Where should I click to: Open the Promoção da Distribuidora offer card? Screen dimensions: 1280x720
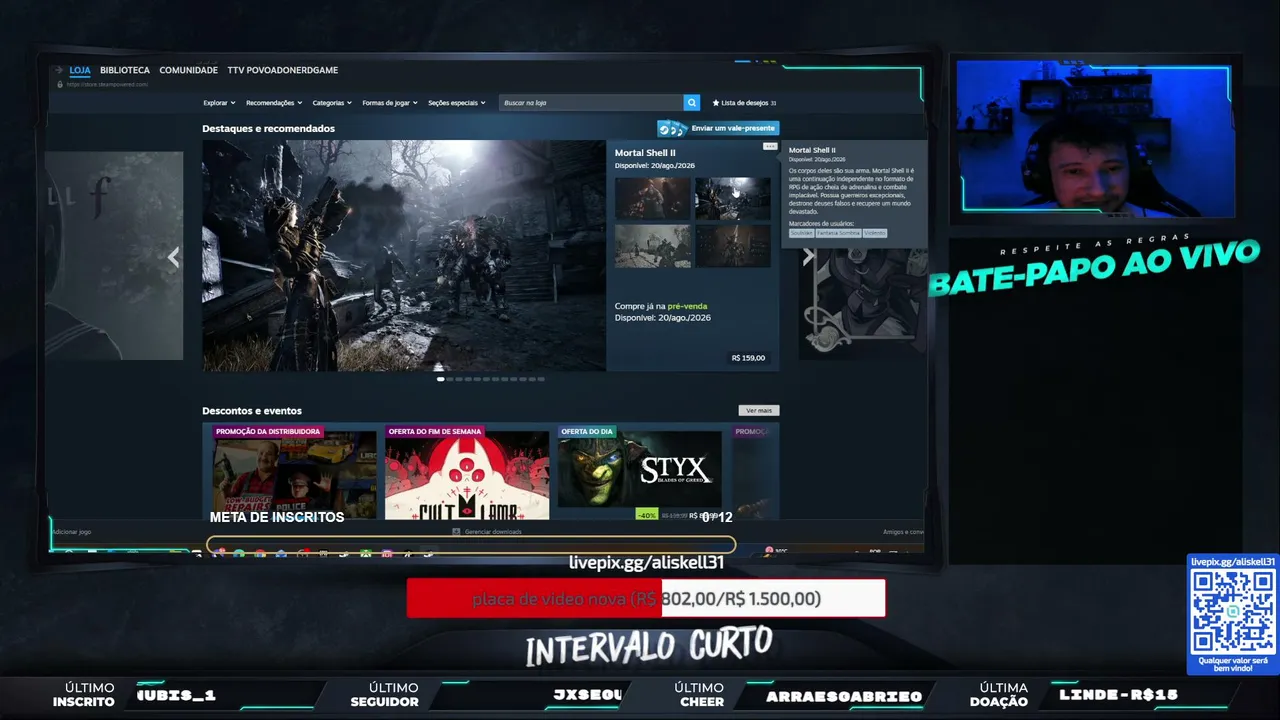(294, 472)
